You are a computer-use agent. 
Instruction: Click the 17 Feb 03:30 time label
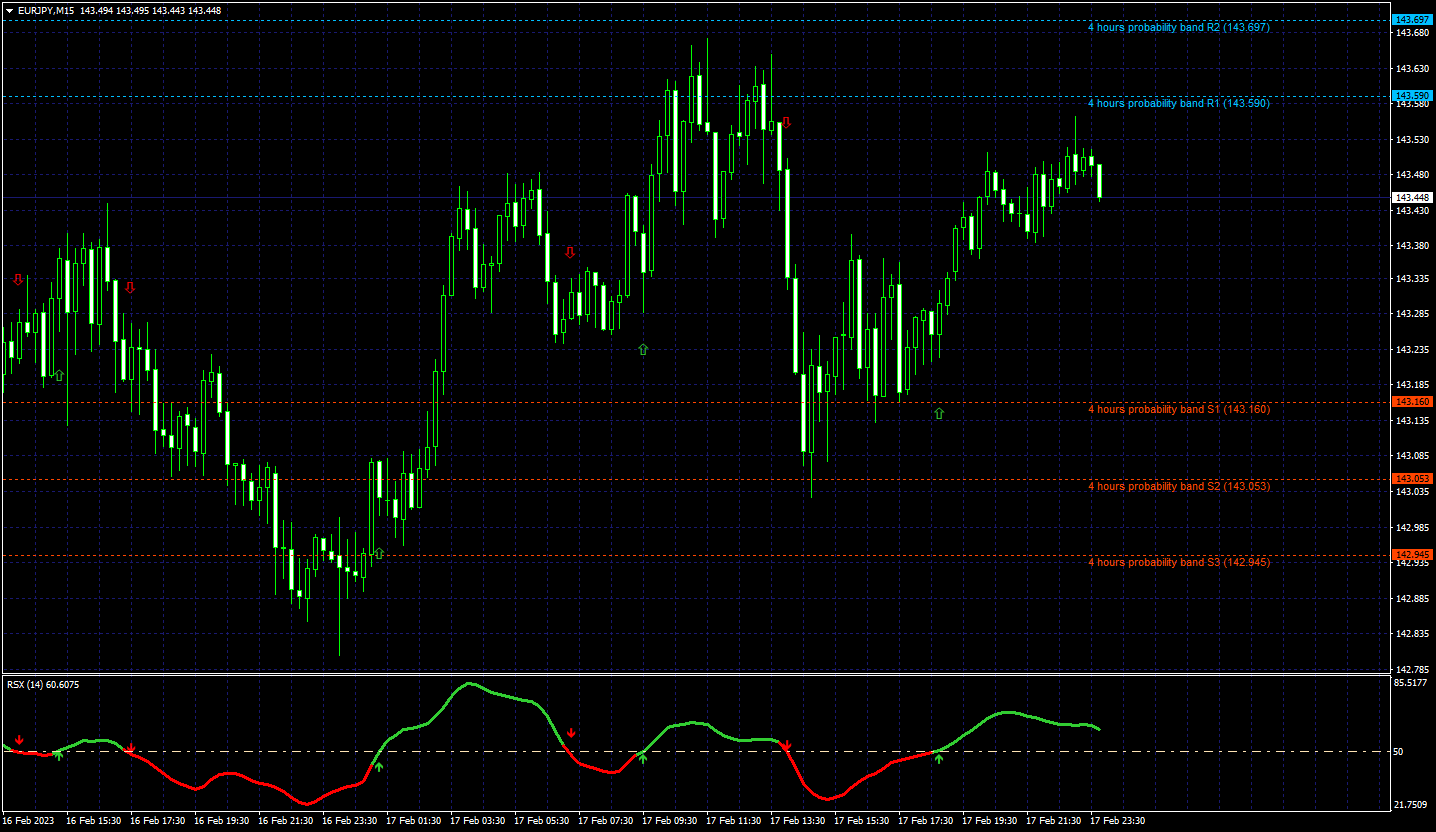pyautogui.click(x=478, y=821)
